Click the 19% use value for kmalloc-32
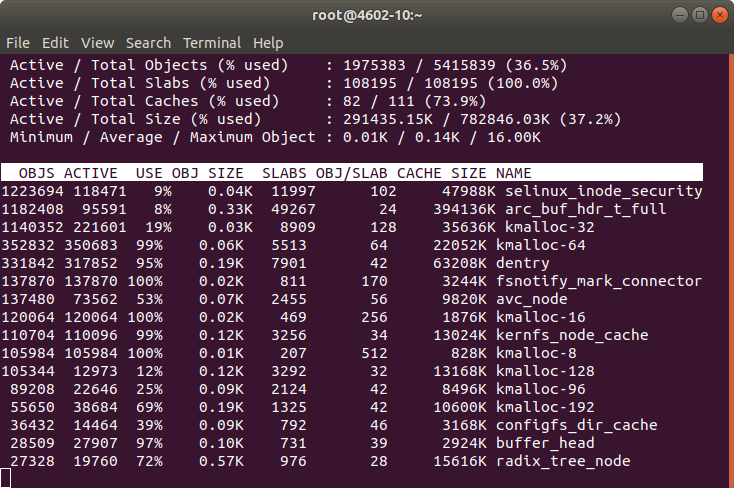Screen dimensions: 734x488 (158, 227)
